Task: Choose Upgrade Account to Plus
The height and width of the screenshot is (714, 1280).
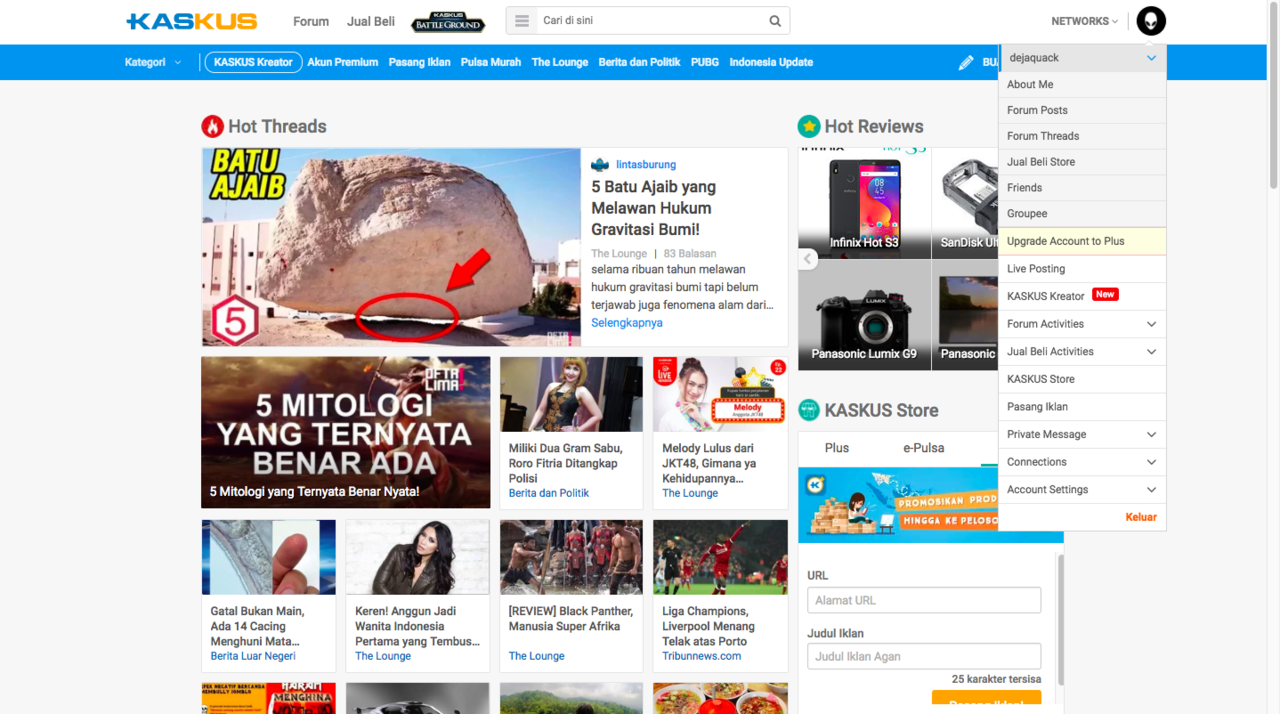Action: [x=1082, y=241]
